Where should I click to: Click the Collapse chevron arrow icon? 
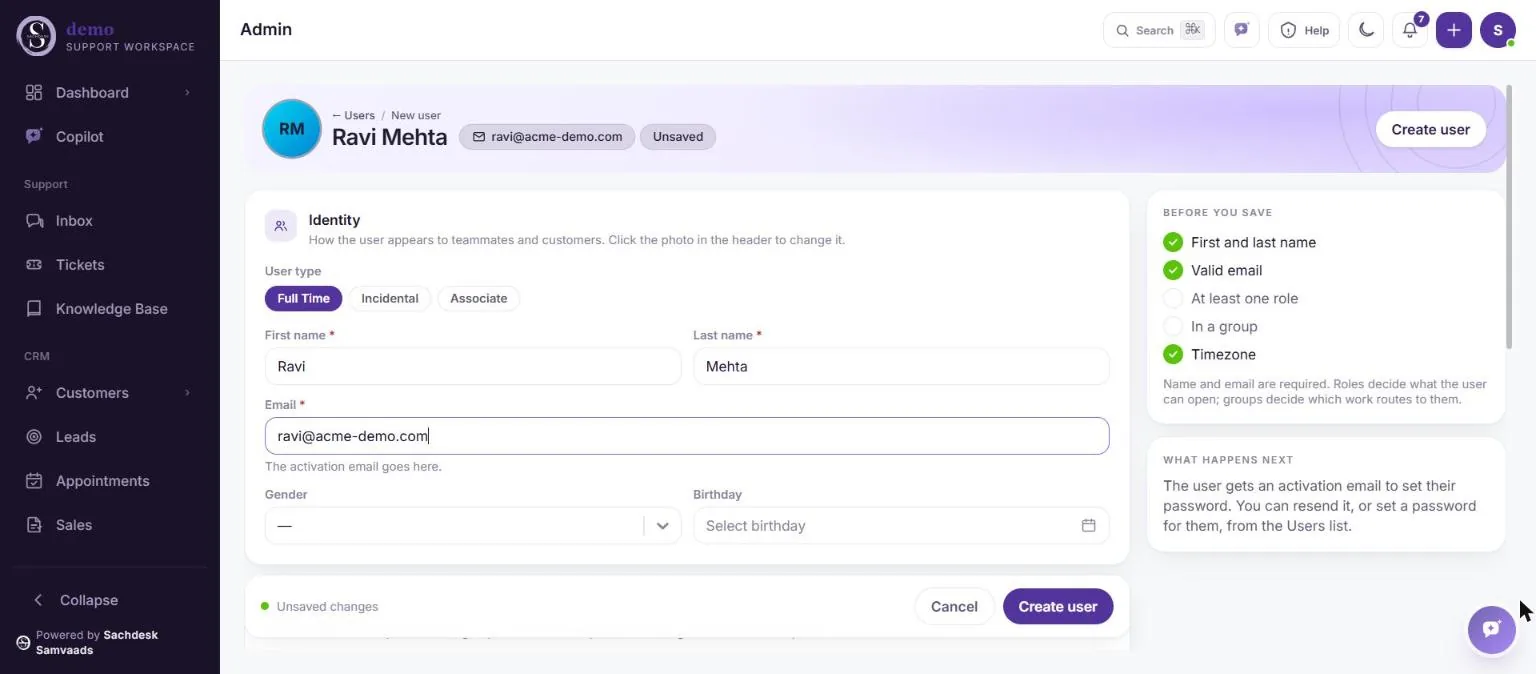click(x=38, y=600)
